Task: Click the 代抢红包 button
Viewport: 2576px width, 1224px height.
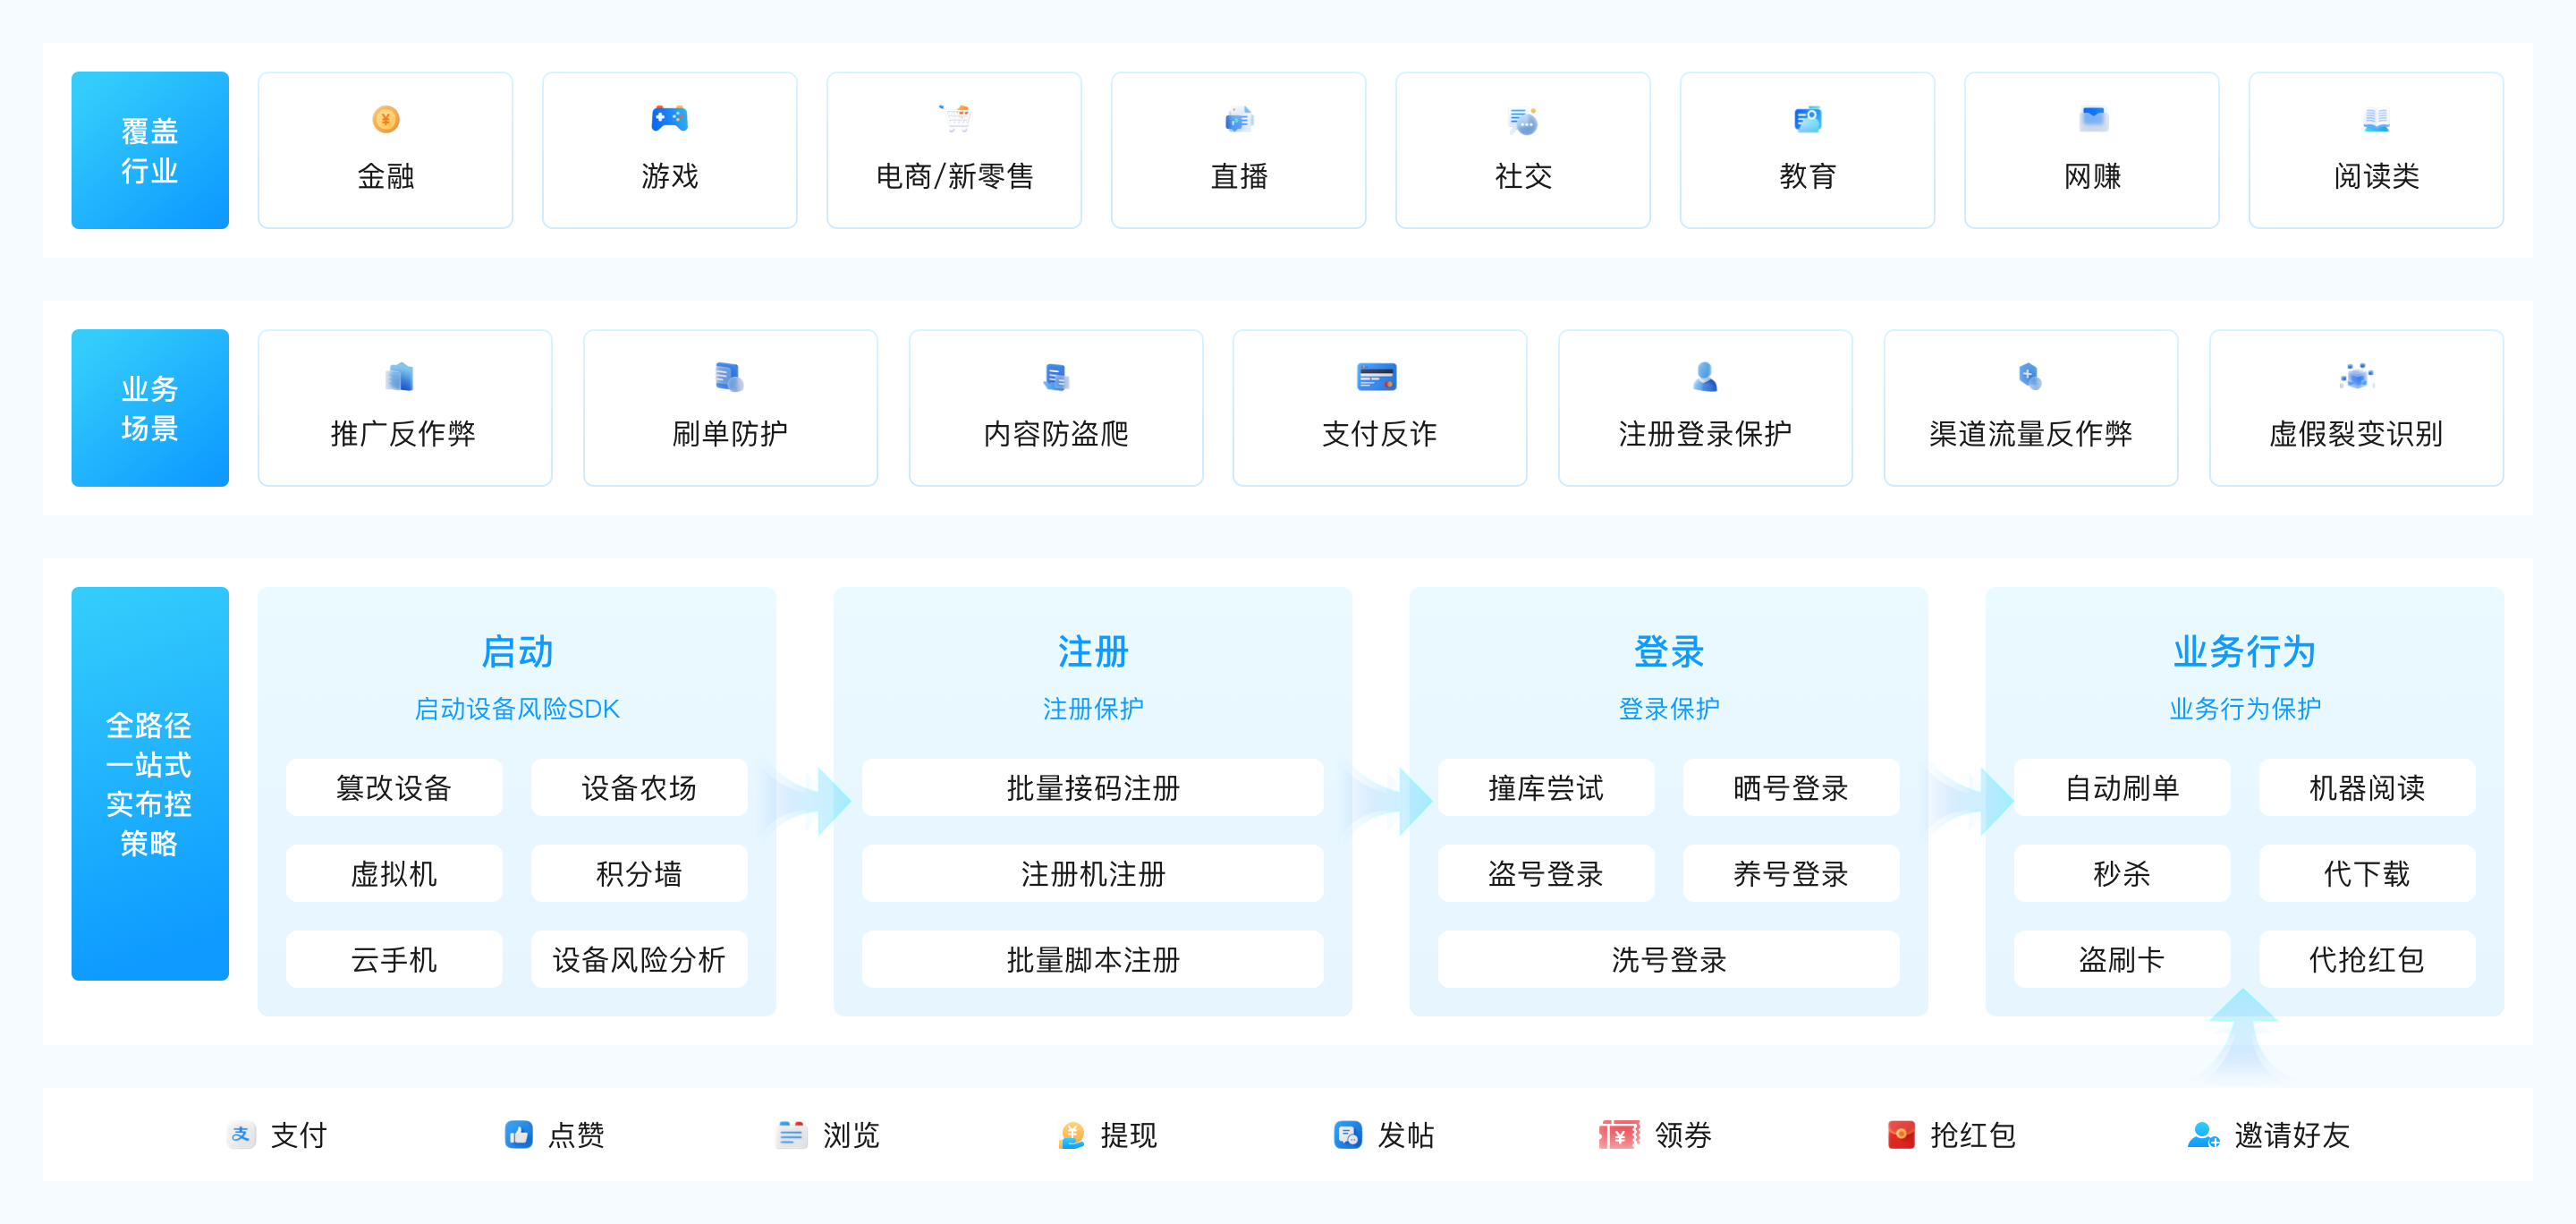Action: pos(2367,960)
